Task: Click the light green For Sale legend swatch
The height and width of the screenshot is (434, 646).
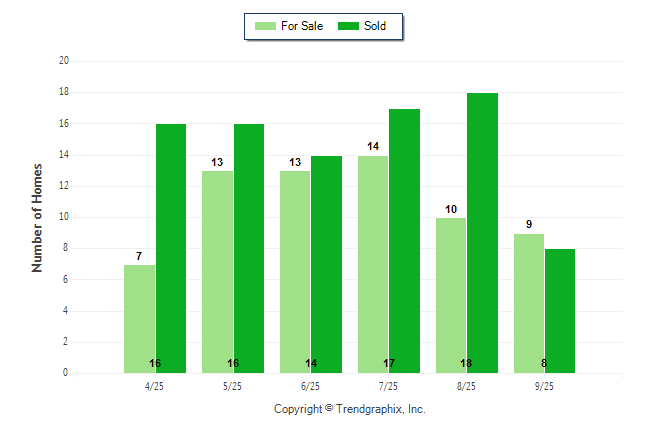Action: click(265, 26)
